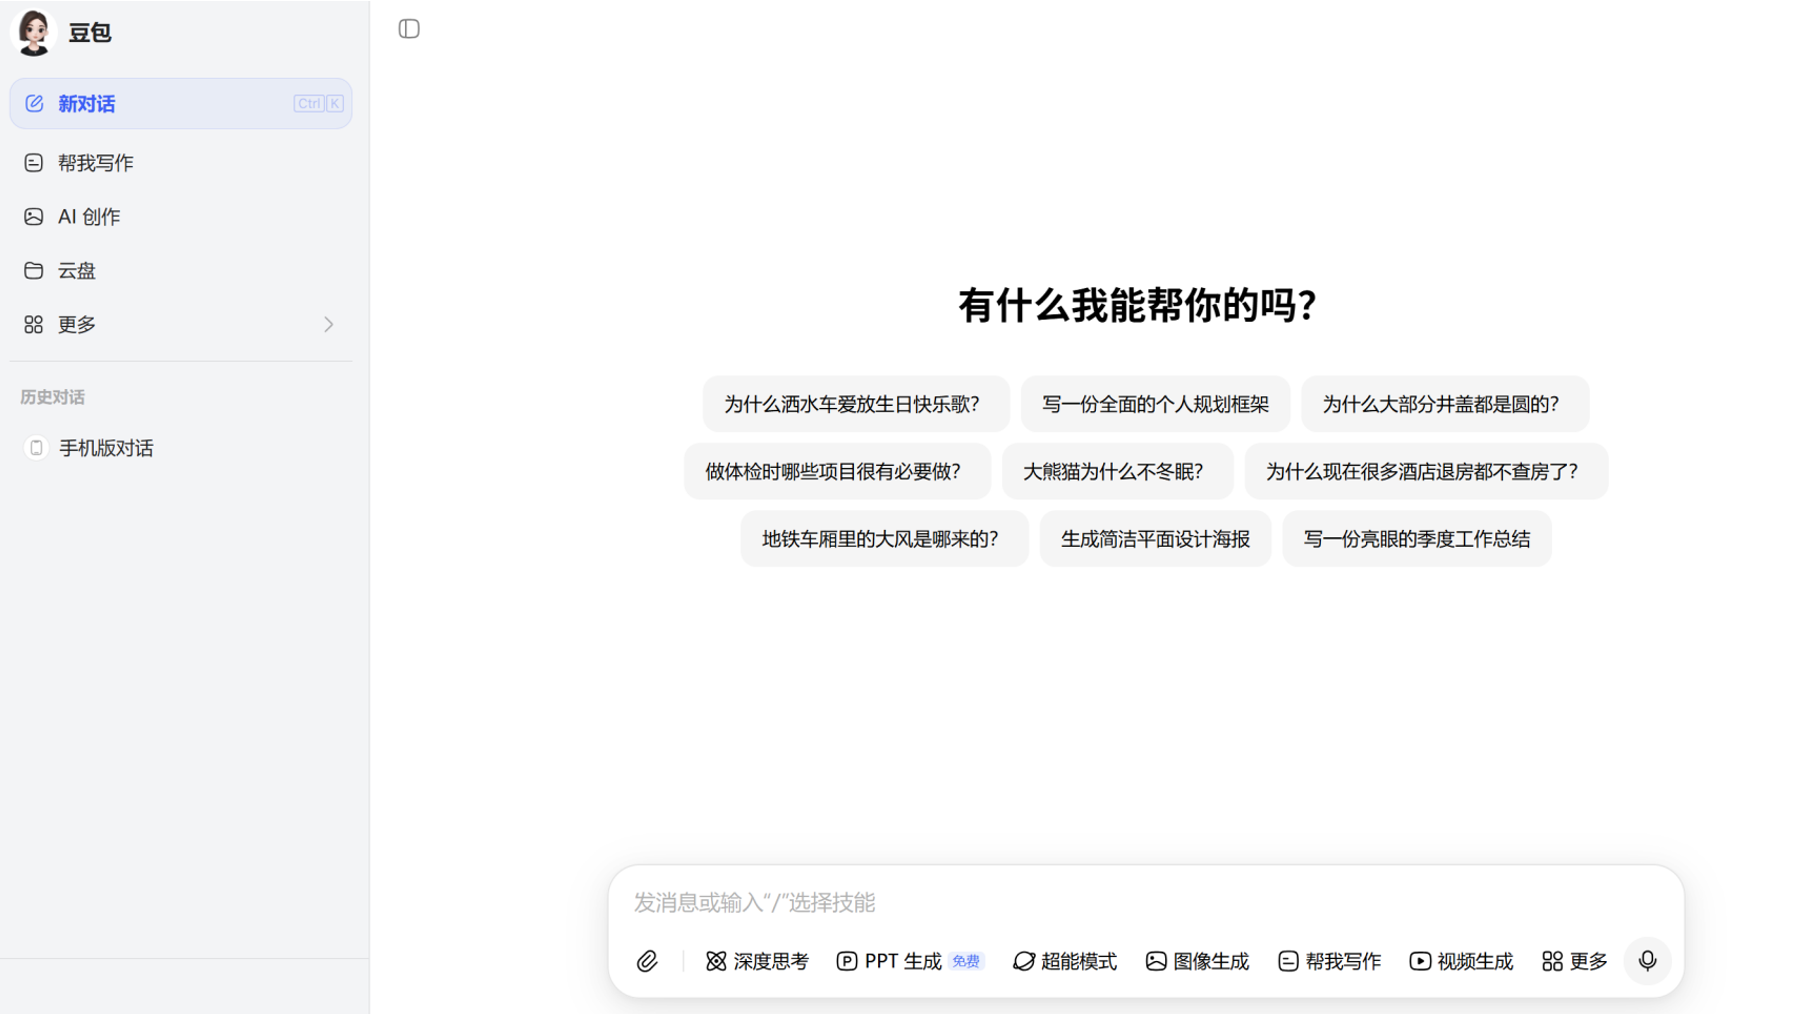Open 云盘 cloud drive
1794x1014 pixels.
tap(76, 271)
